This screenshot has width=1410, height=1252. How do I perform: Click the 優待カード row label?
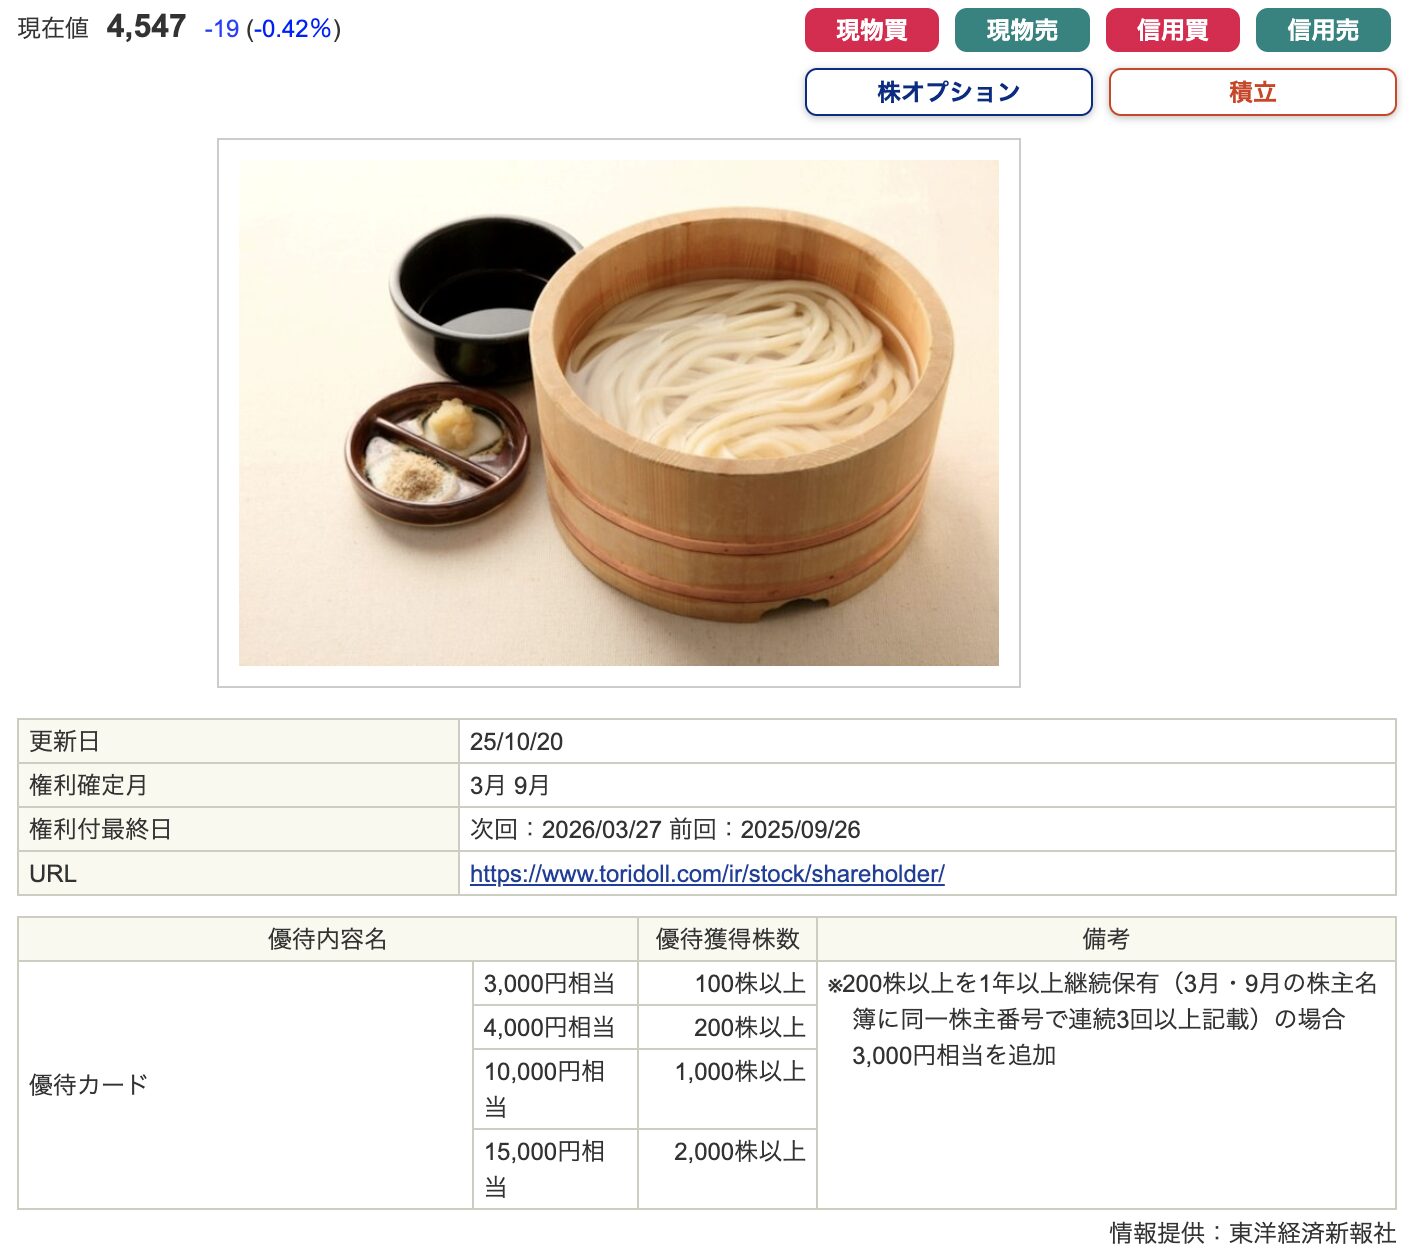tap(88, 1085)
